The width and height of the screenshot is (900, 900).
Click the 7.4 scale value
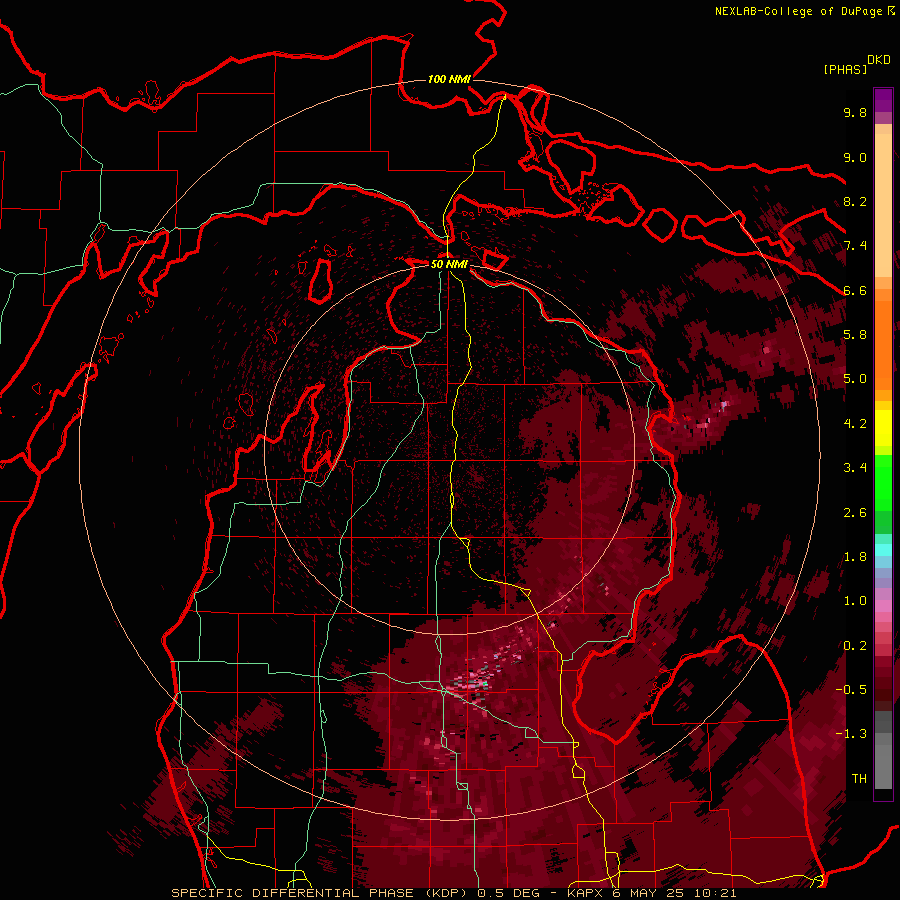click(x=855, y=246)
